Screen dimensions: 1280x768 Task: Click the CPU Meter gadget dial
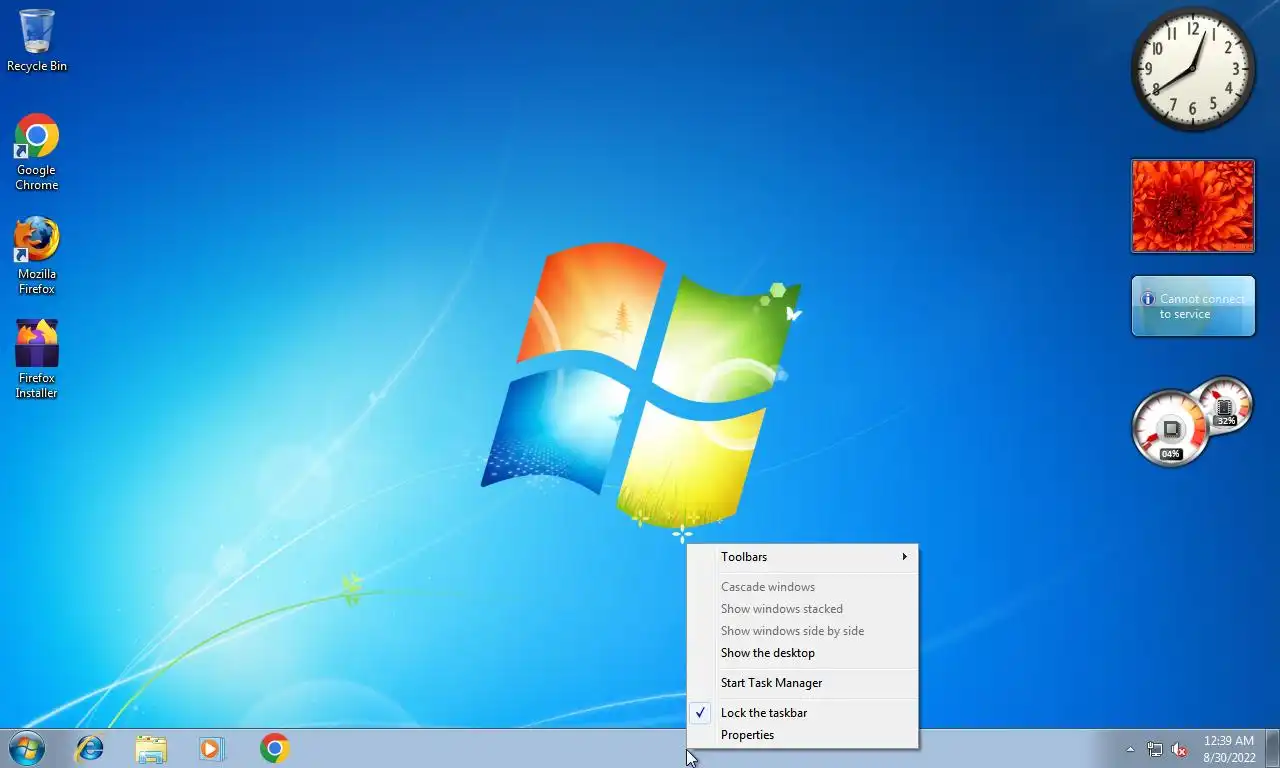[x=1171, y=428]
